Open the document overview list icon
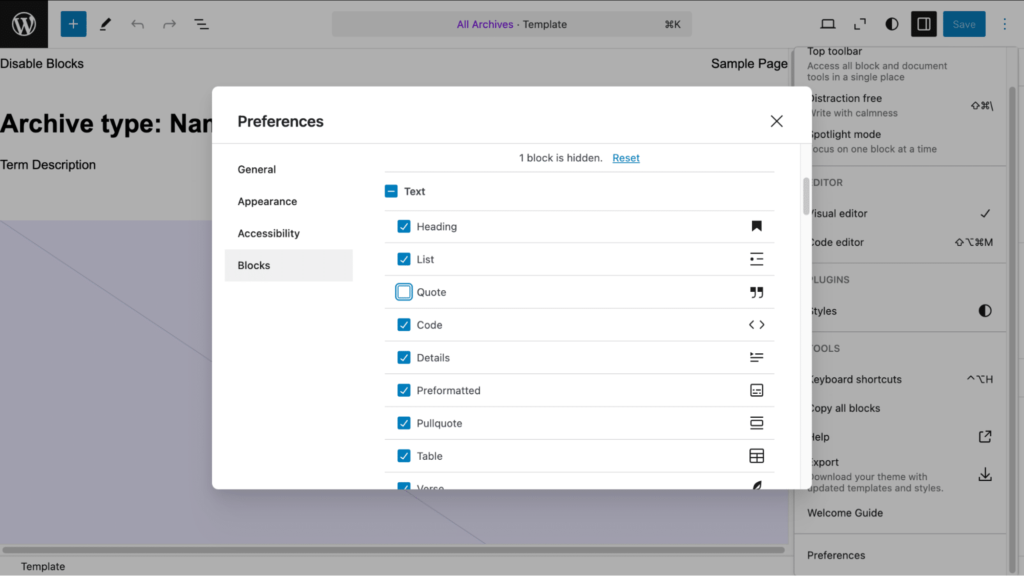This screenshot has width=1024, height=576. (201, 24)
